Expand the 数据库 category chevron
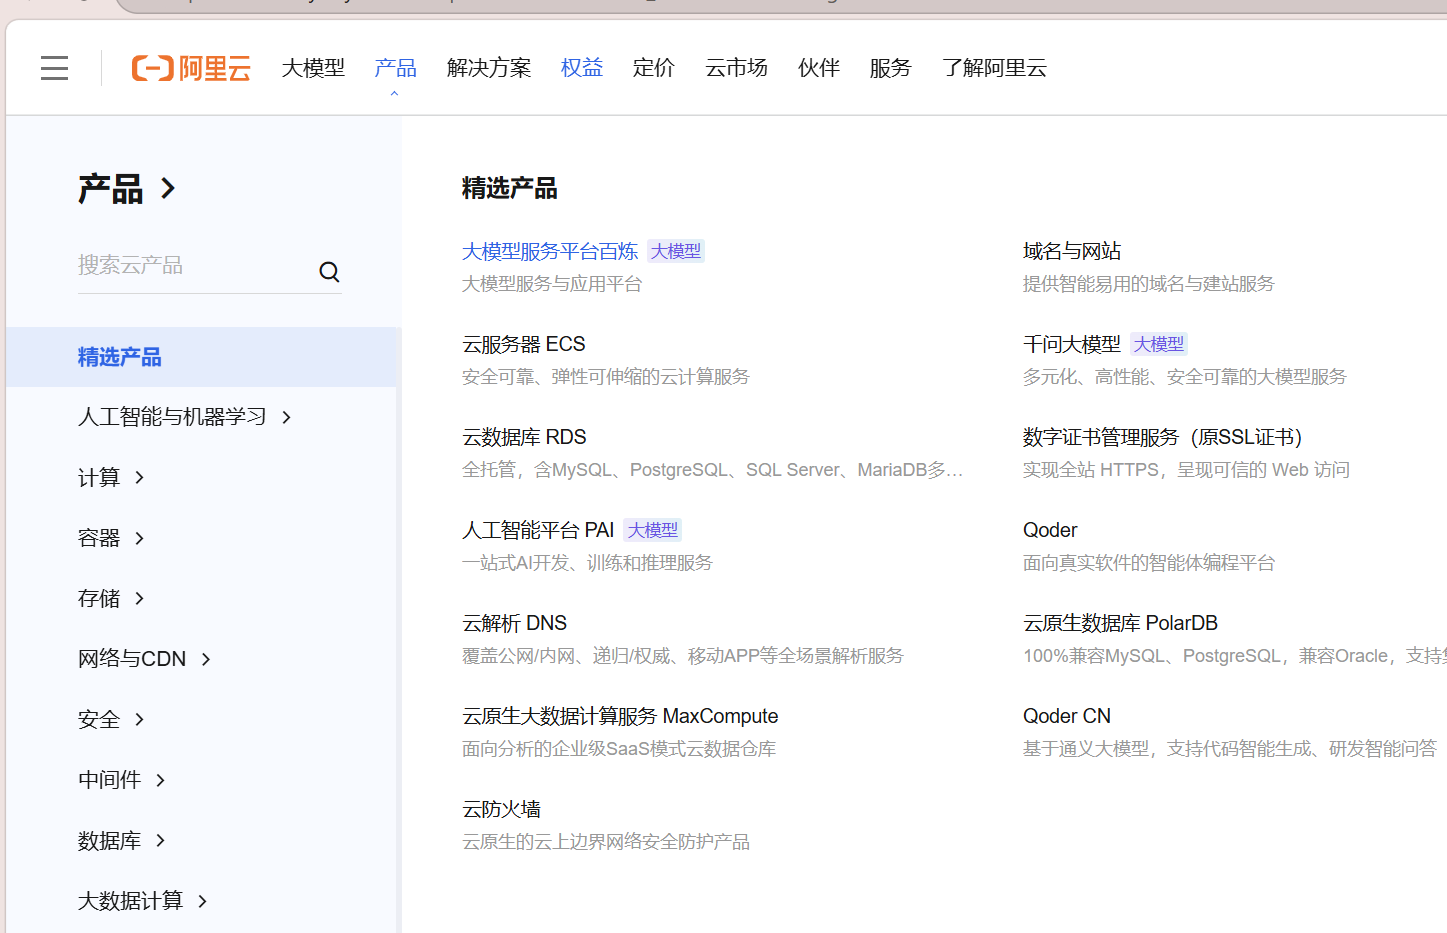The height and width of the screenshot is (933, 1447). pos(161,840)
